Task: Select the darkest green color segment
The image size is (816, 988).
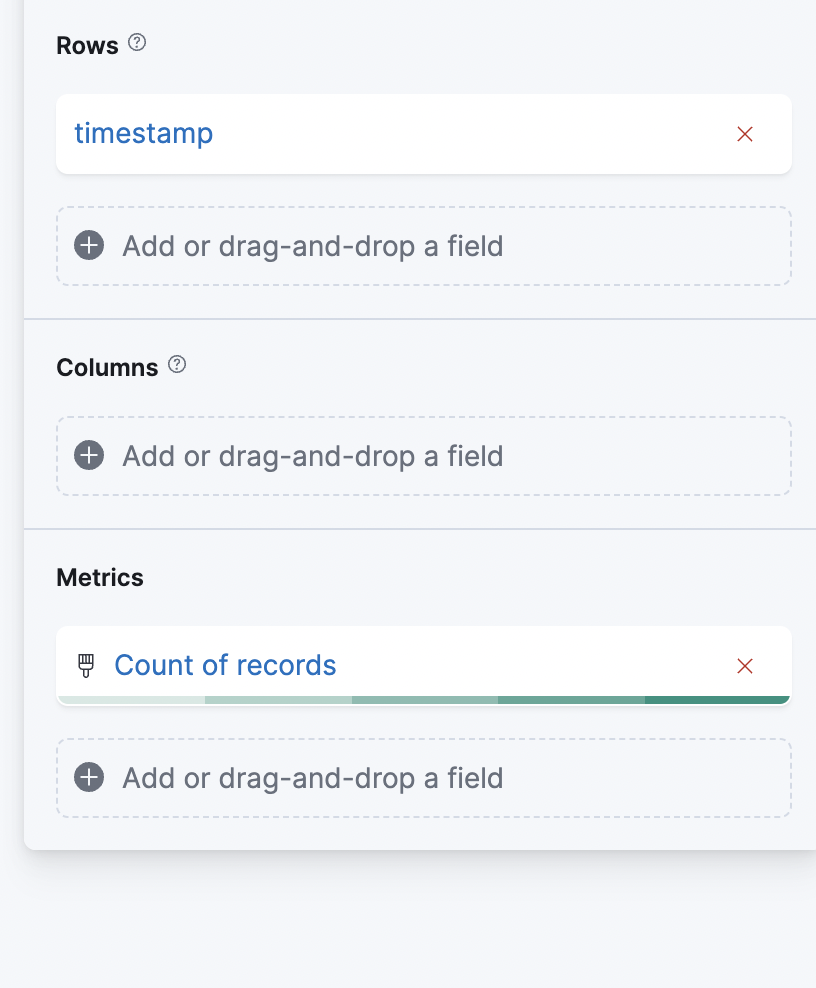Action: coord(716,700)
